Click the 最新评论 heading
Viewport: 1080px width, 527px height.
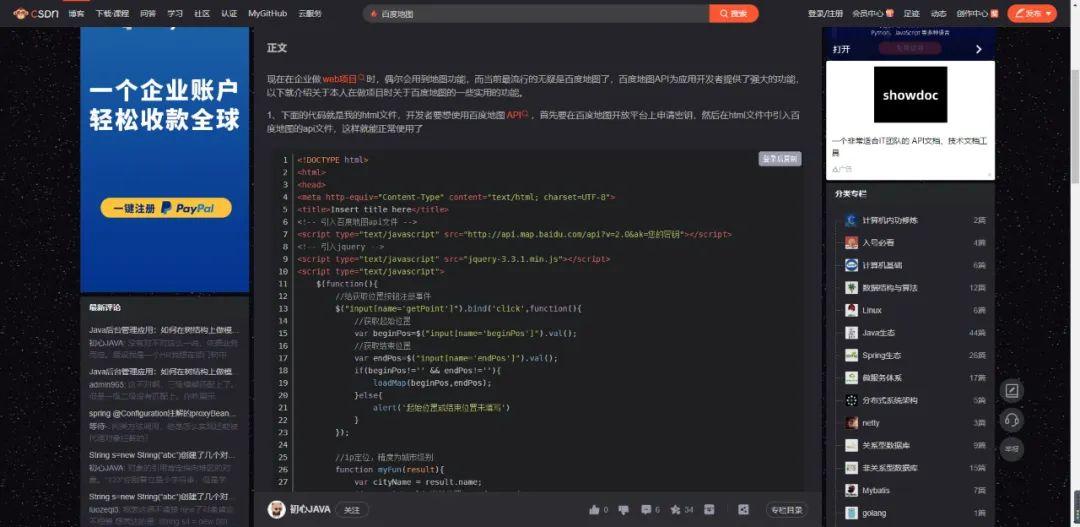pos(105,307)
